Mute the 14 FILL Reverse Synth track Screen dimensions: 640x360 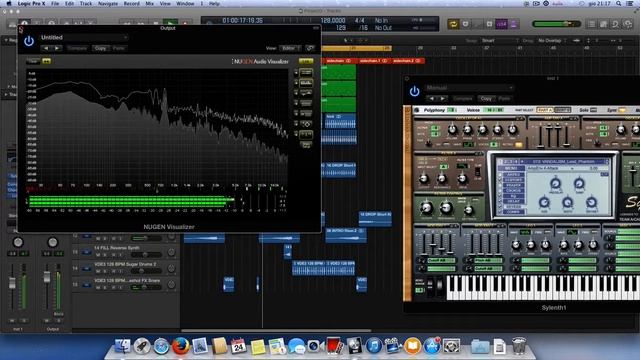tap(98, 255)
